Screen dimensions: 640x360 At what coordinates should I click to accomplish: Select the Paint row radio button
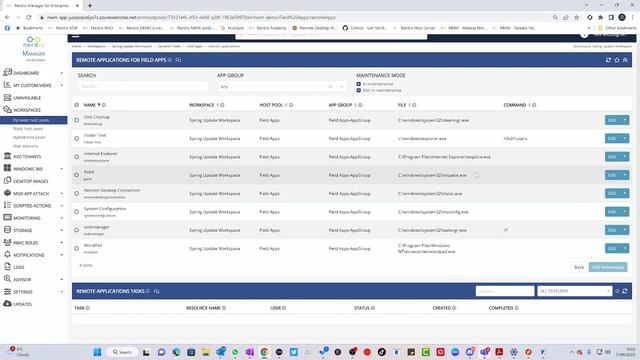[x=76, y=175]
